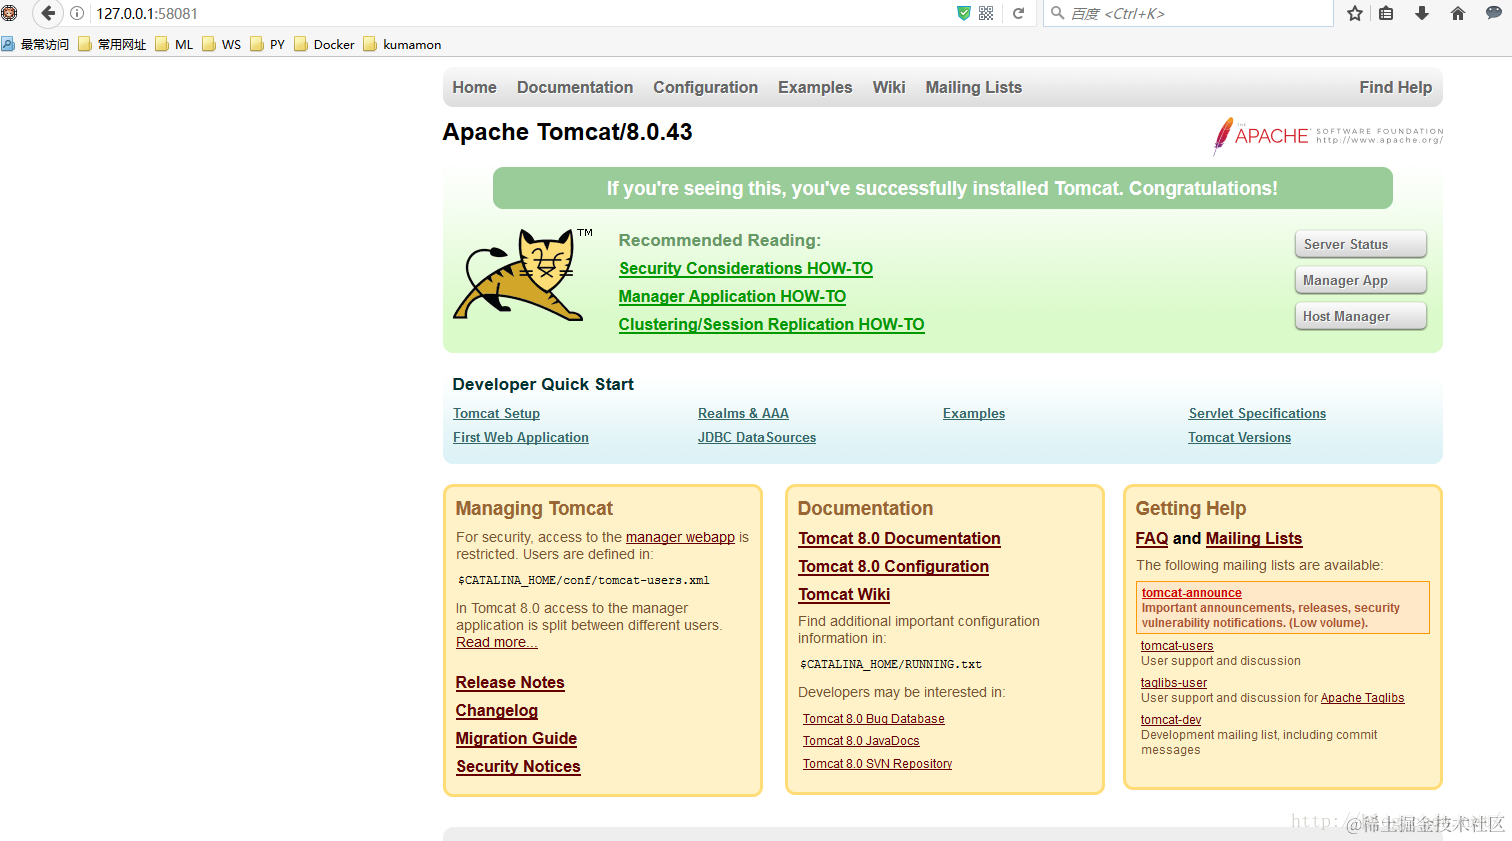
Task: Bookmark this page with the star icon
Action: point(1355,13)
